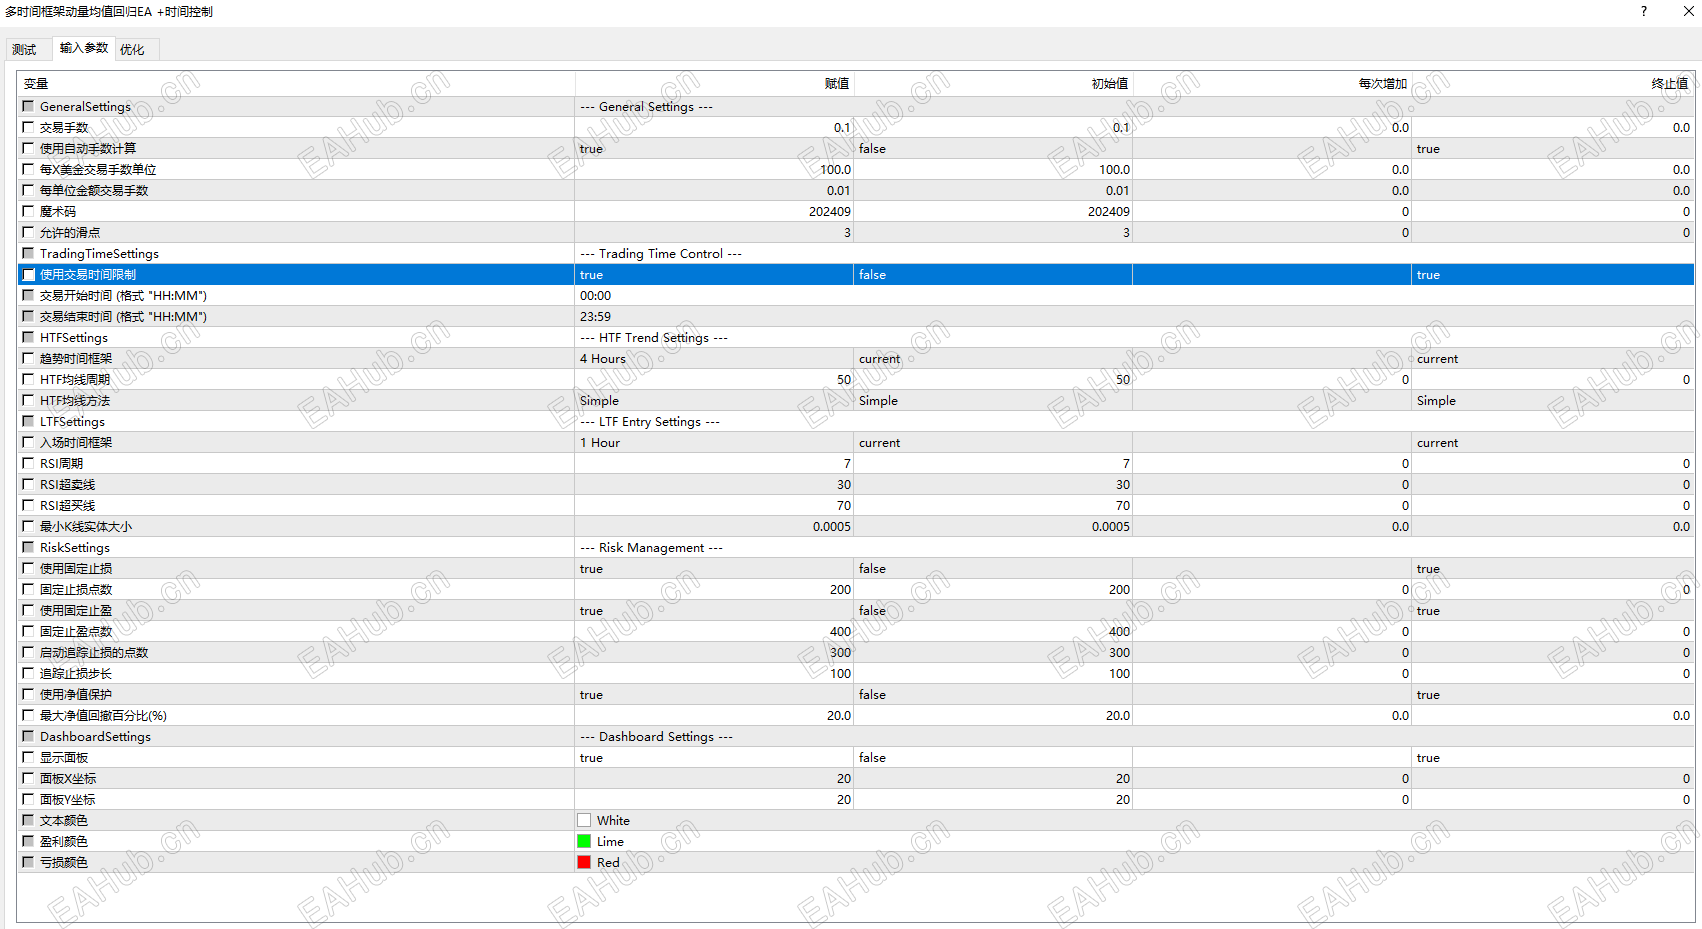The width and height of the screenshot is (1702, 929).
Task: Change the 赋值 'true' for 使用净值保护
Action: coord(591,695)
